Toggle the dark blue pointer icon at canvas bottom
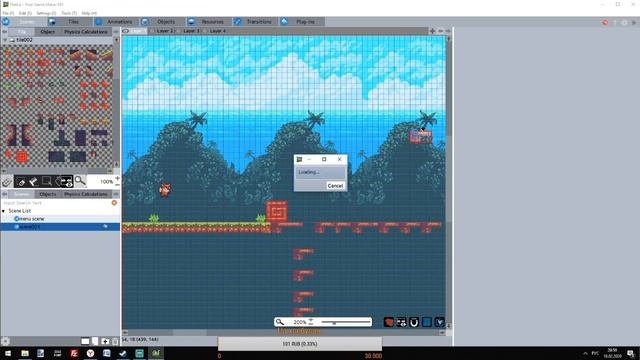 [439, 322]
